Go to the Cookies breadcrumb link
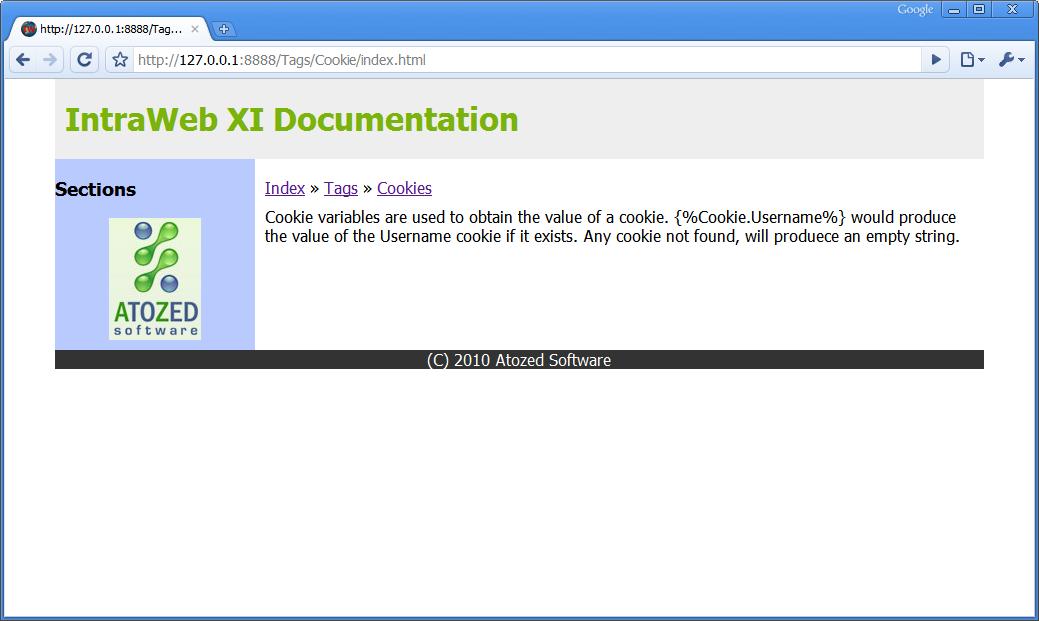 [x=404, y=188]
